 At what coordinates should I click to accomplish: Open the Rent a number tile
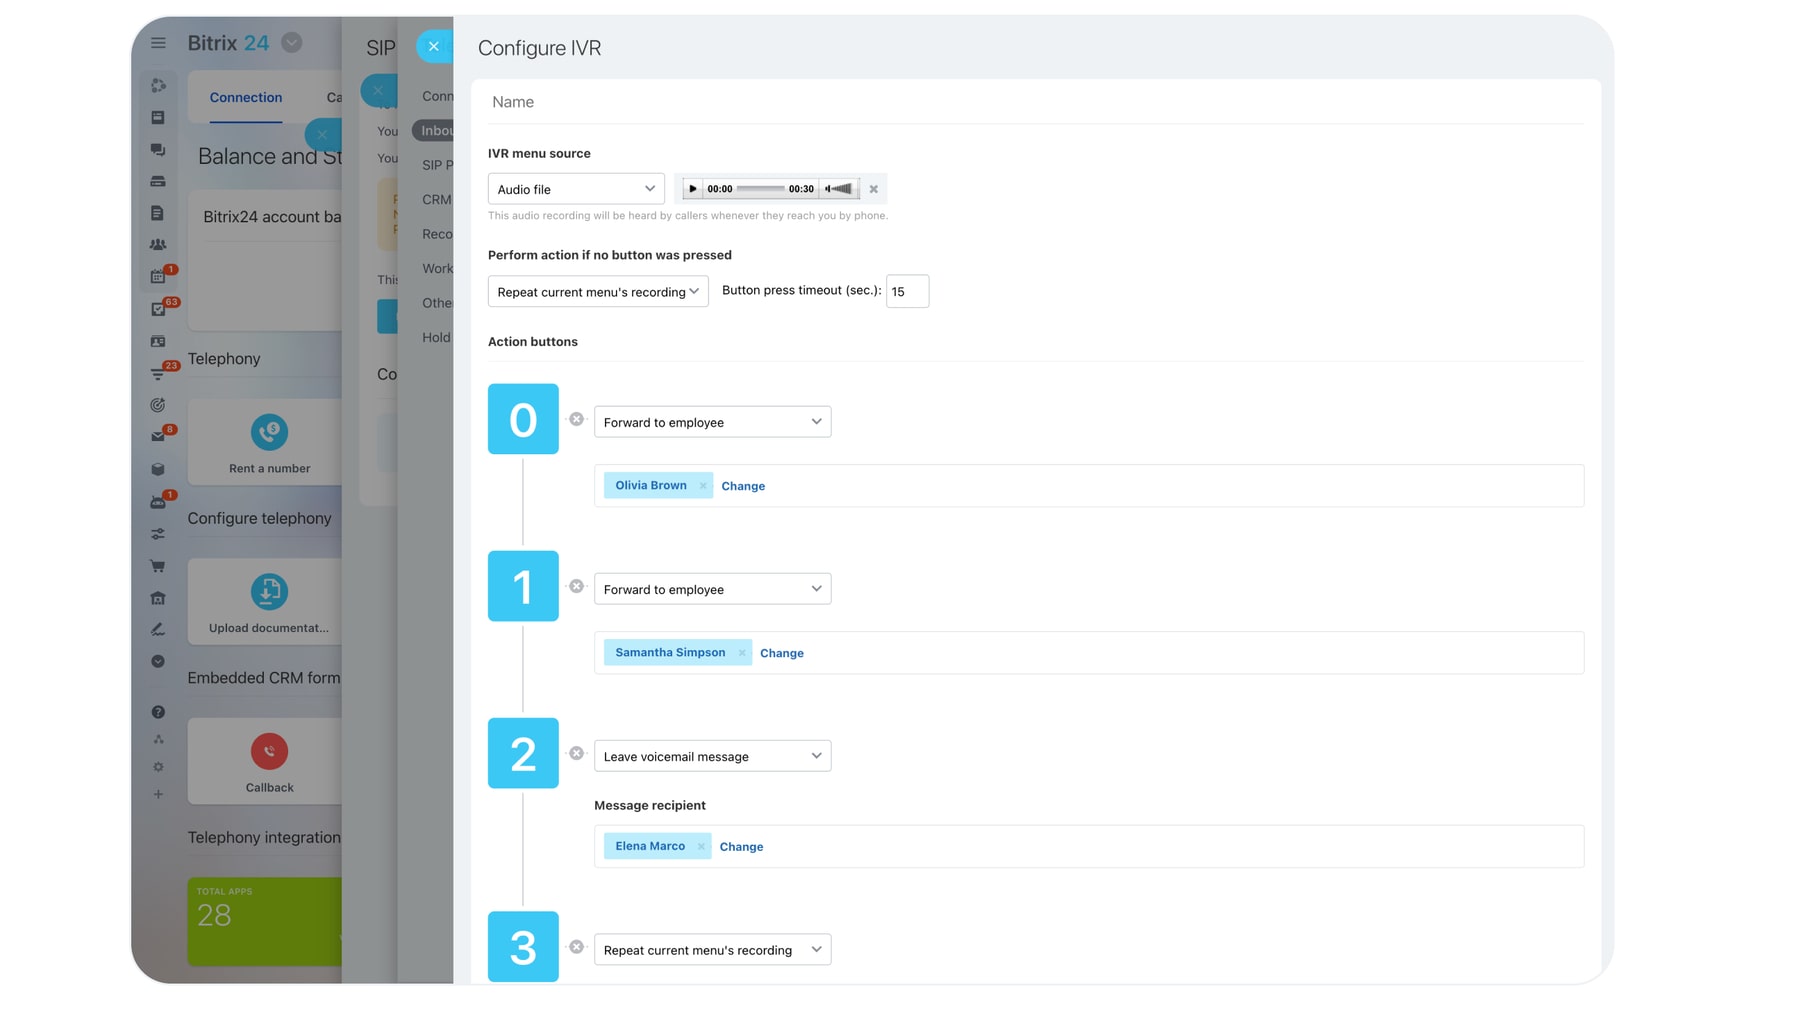[x=269, y=443]
